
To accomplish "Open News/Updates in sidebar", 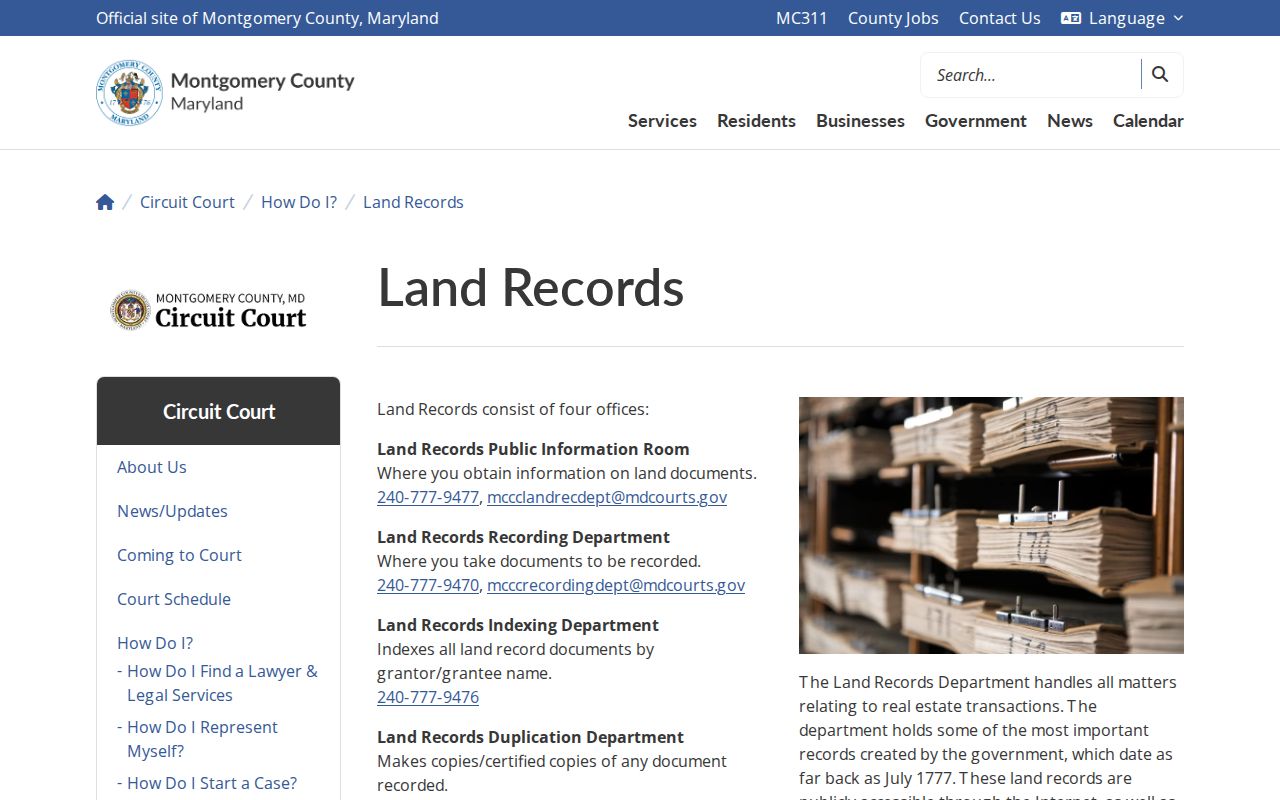I will point(172,511).
